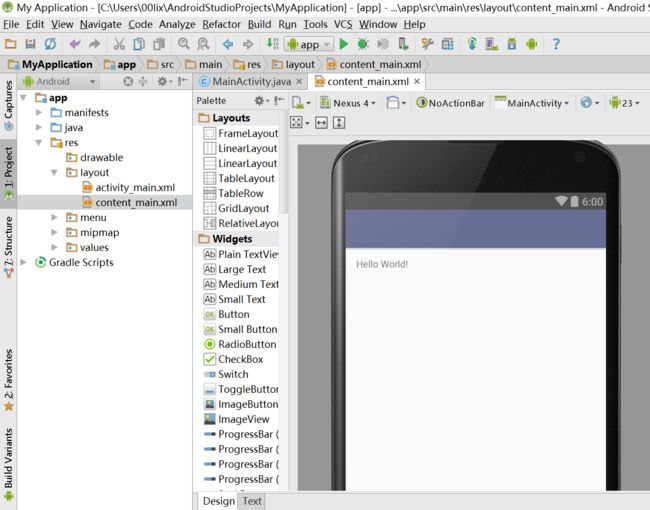Switch to MainActivity.java editor tab
The image size is (650, 510).
click(251, 82)
